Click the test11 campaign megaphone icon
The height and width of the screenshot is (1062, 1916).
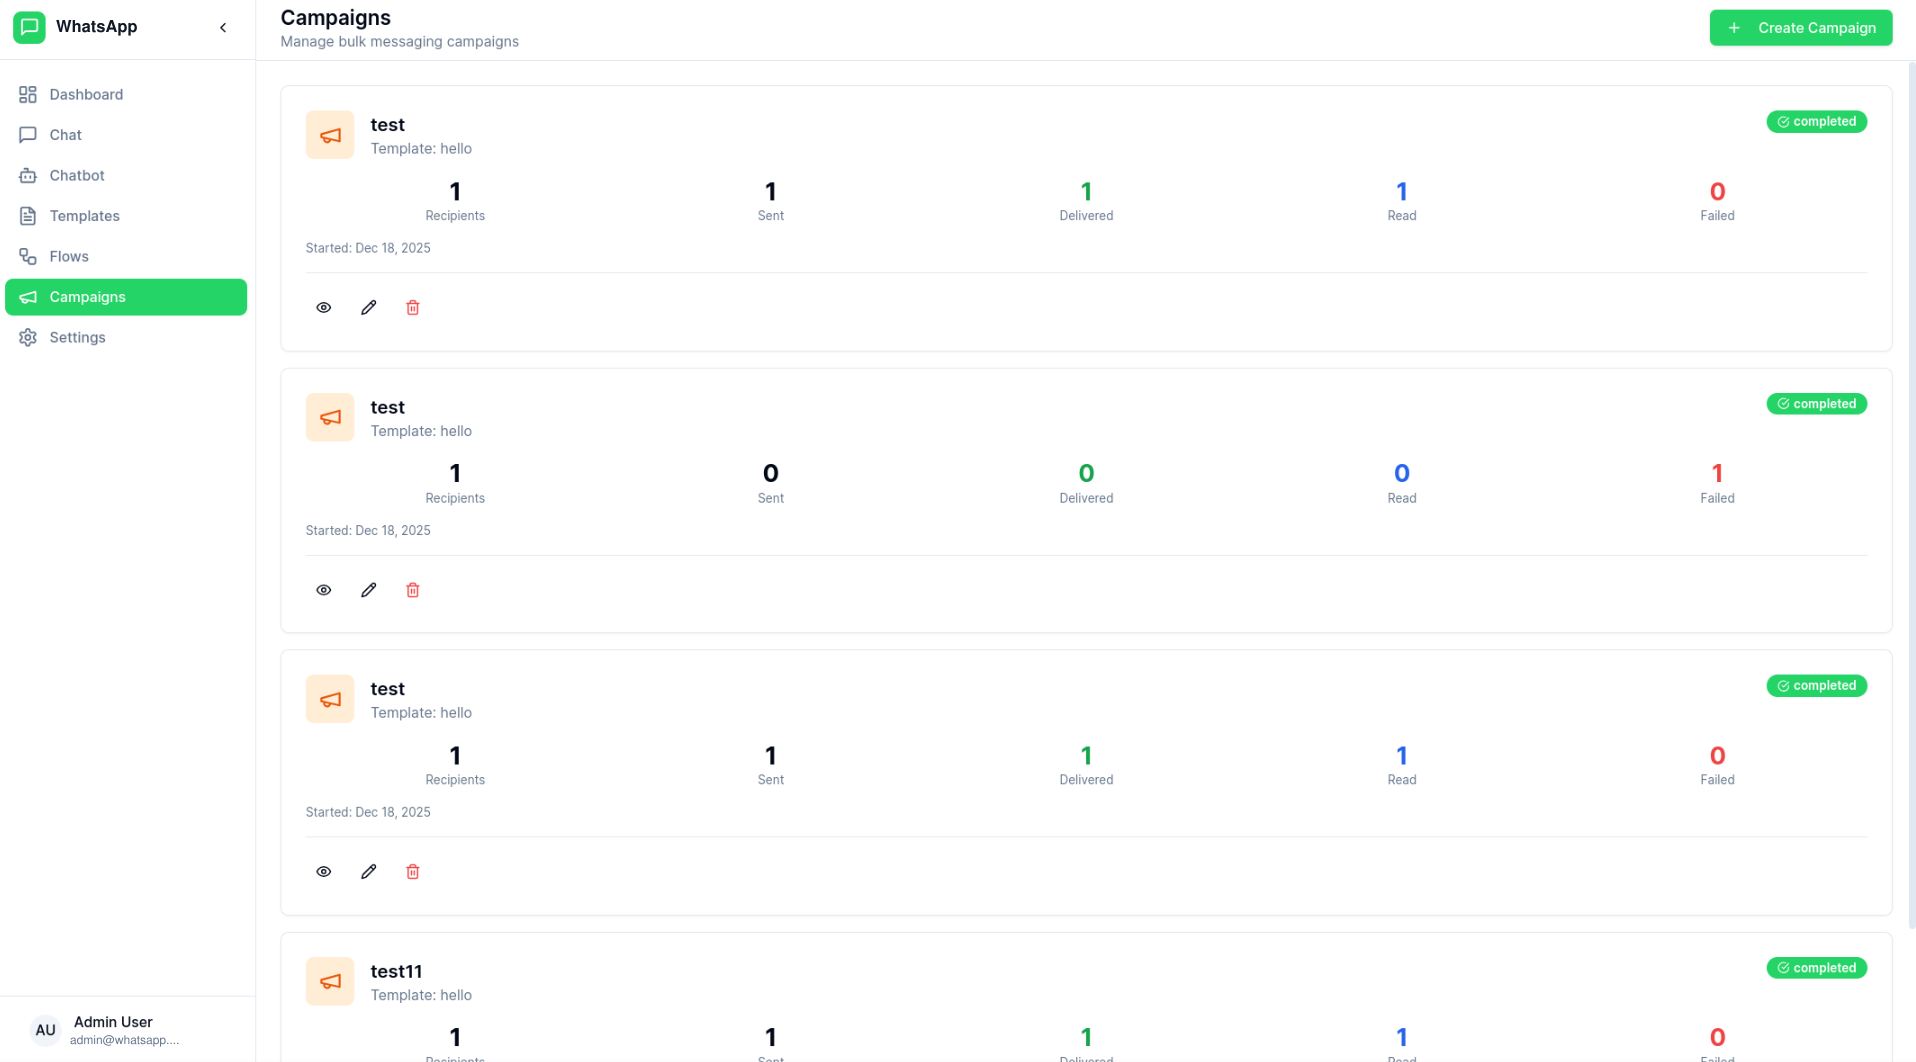(330, 981)
